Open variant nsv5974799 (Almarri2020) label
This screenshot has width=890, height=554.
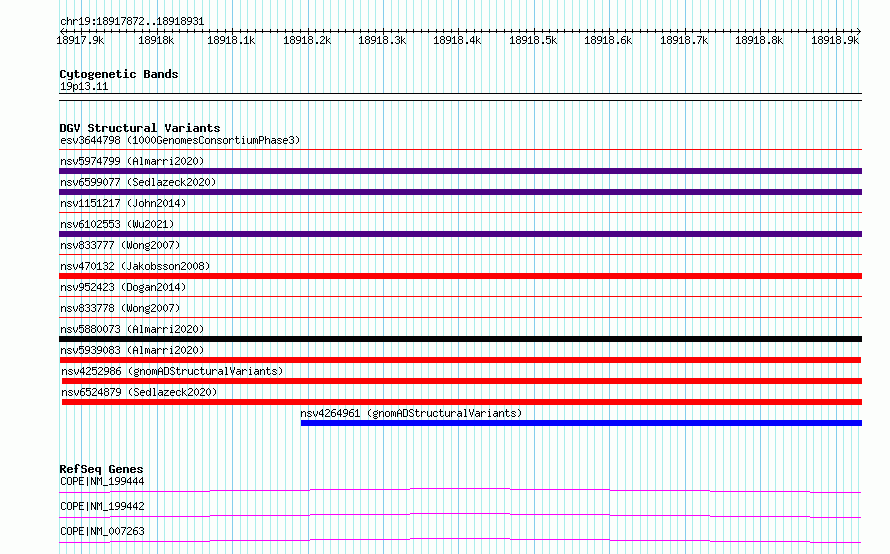point(132,161)
